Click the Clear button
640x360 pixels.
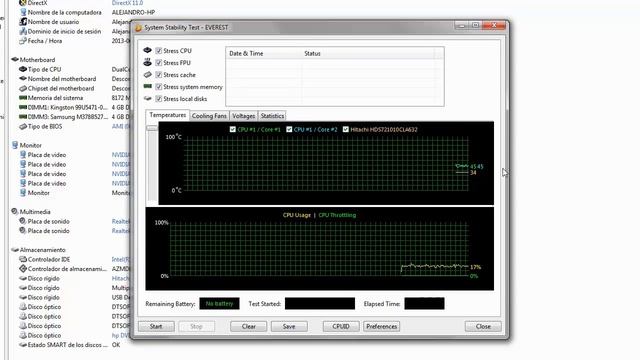(x=249, y=327)
